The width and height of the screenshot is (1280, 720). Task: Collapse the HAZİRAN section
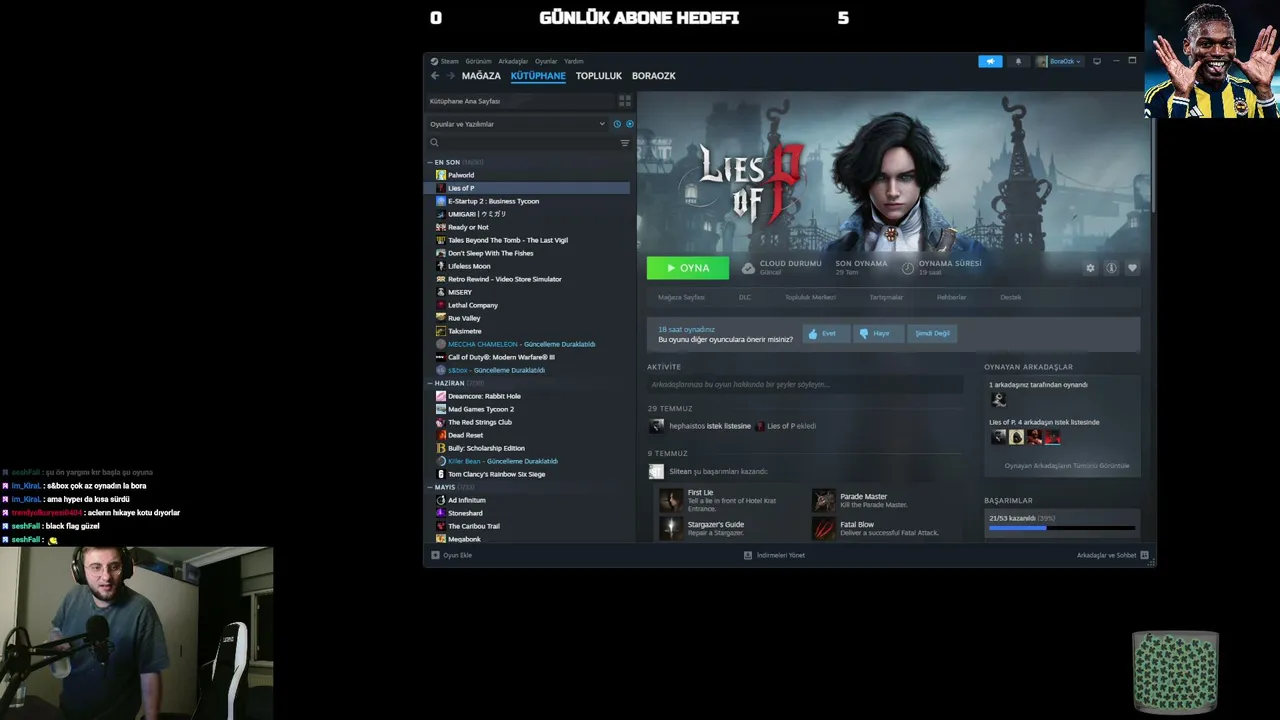pyautogui.click(x=430, y=383)
